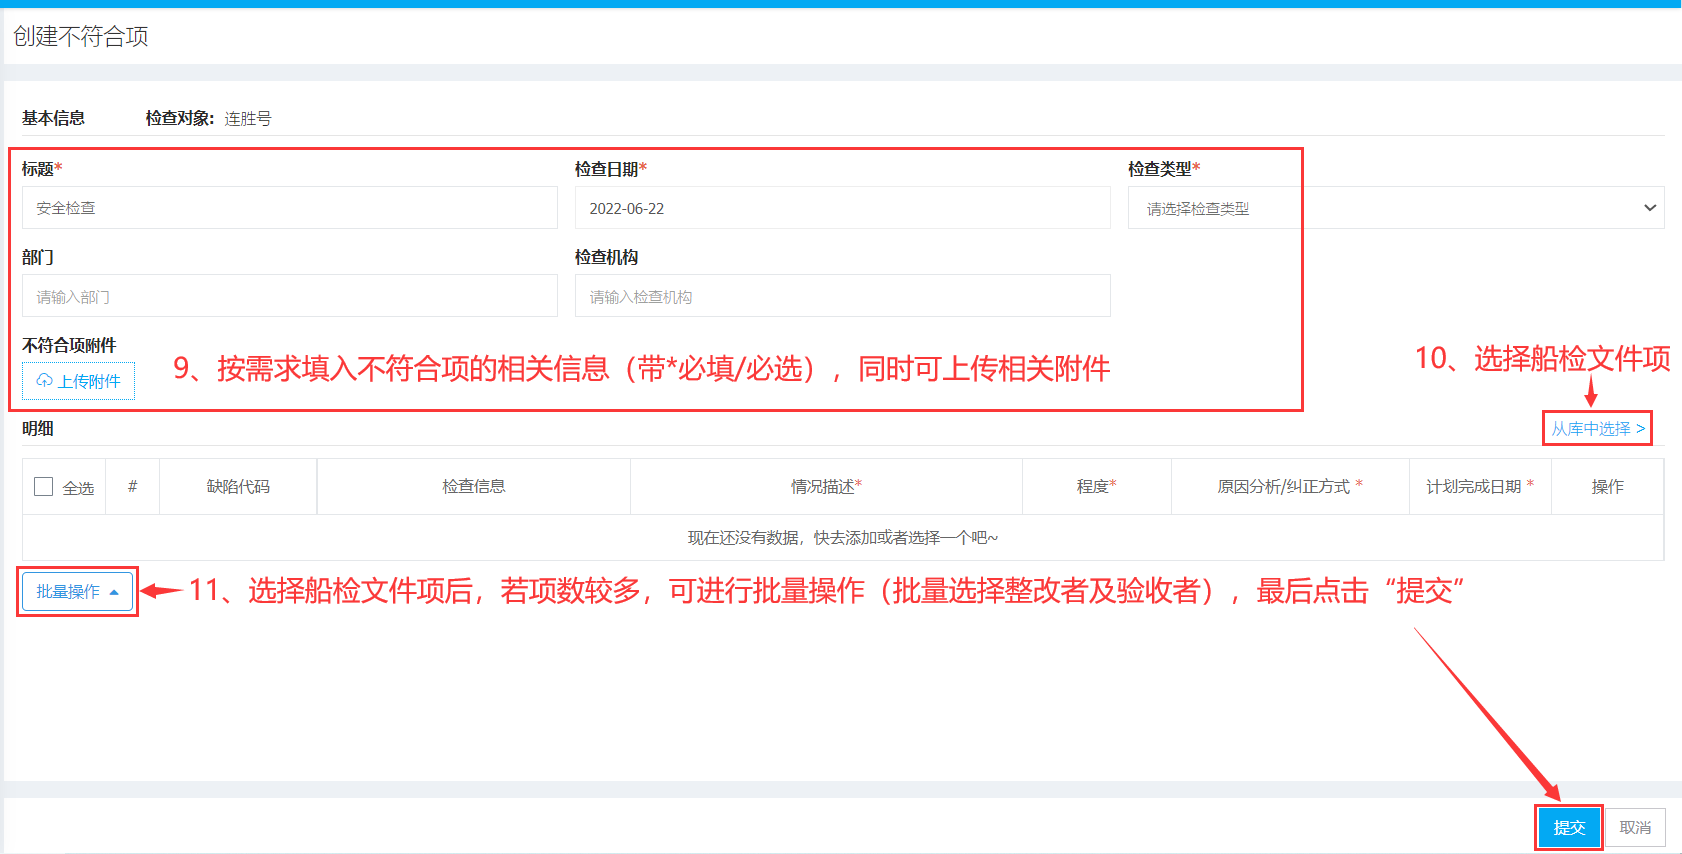Click the 原因分析/纠正方式 column header
Image resolution: width=1682 pixels, height=854 pixels.
pyautogui.click(x=1290, y=487)
